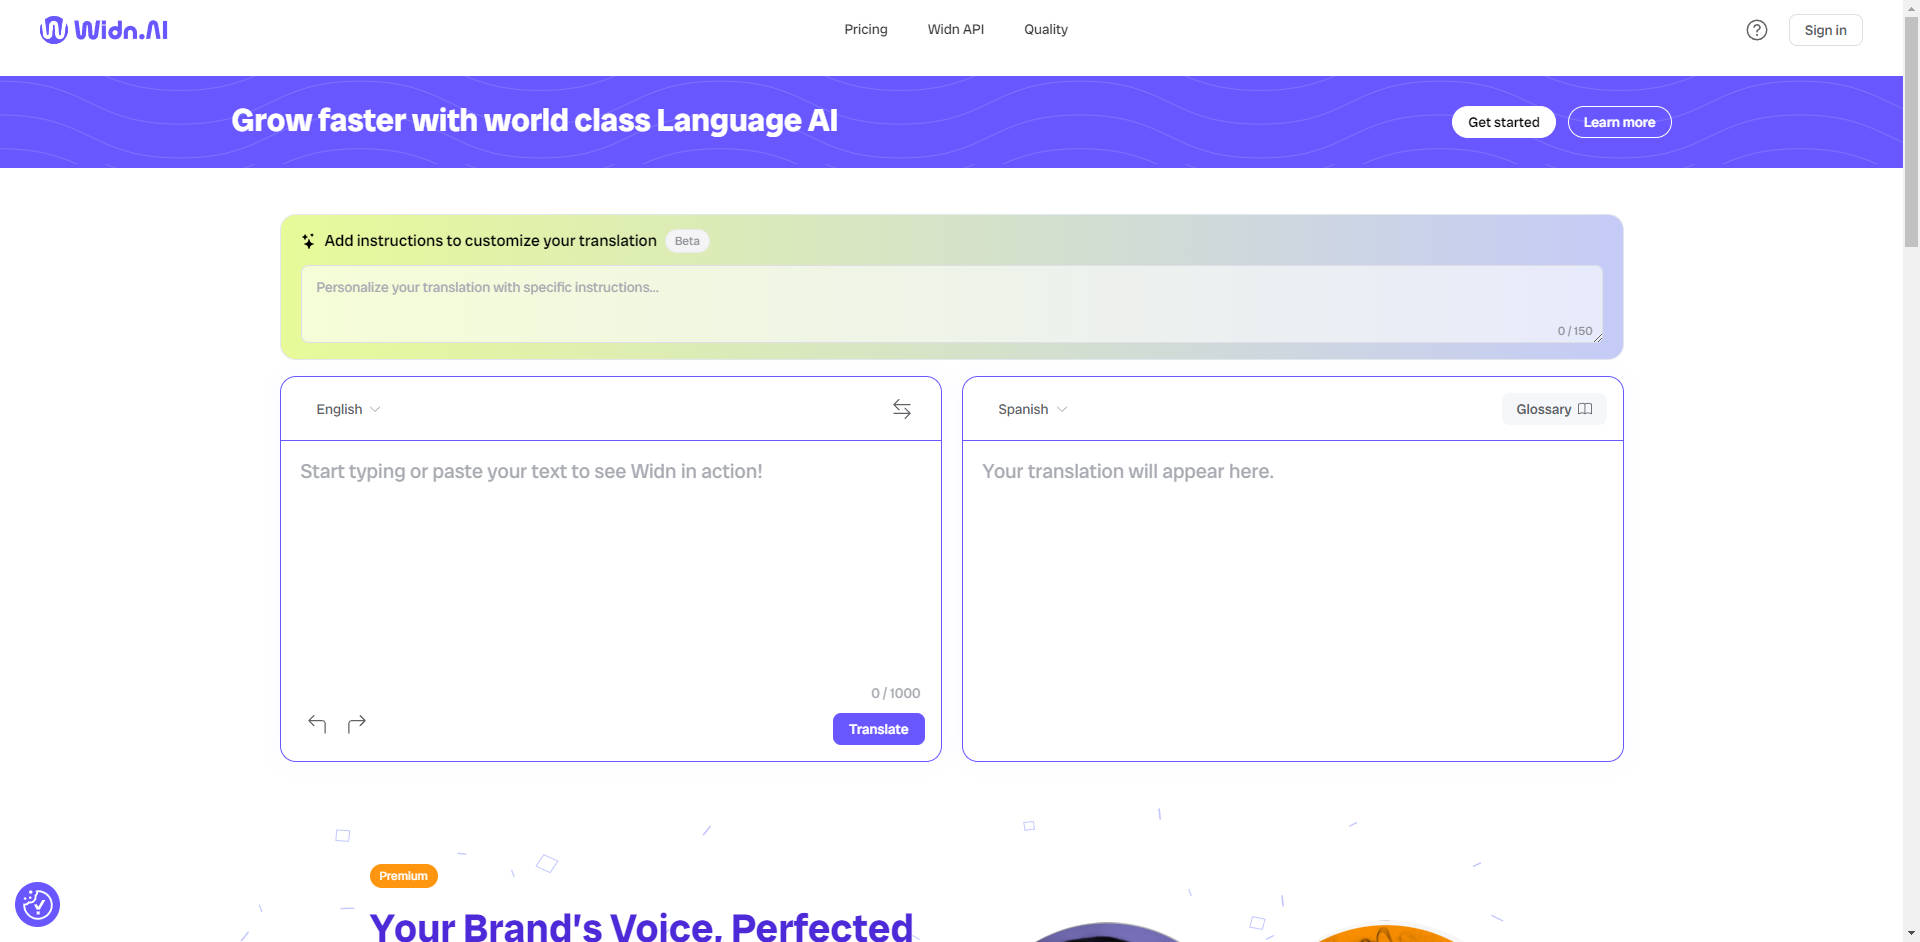
Task: Open the Quality menu item
Action: coord(1045,29)
